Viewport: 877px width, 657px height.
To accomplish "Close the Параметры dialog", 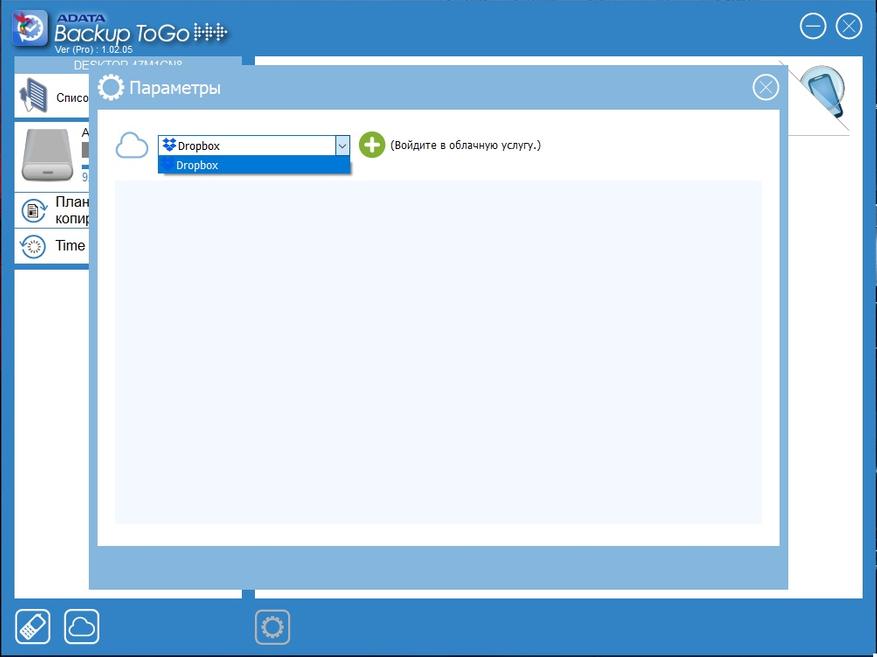I will pos(766,88).
